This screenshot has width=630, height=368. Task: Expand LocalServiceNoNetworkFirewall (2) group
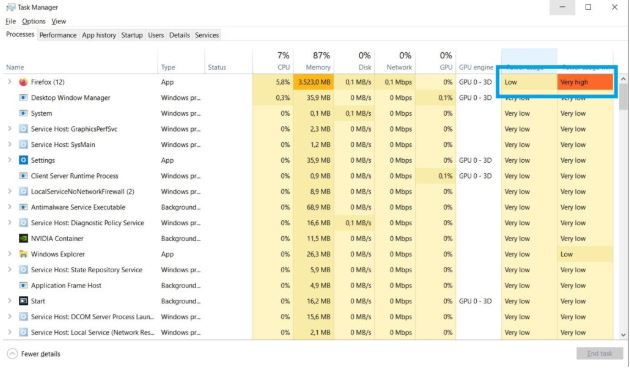pyautogui.click(x=10, y=191)
